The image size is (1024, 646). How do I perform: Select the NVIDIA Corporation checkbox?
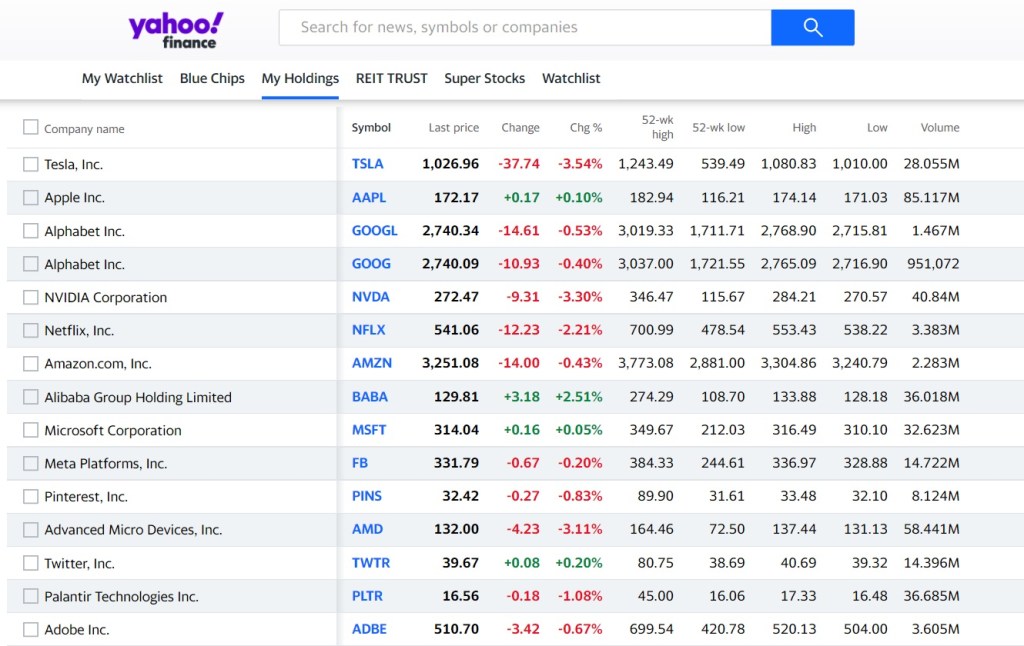31,297
